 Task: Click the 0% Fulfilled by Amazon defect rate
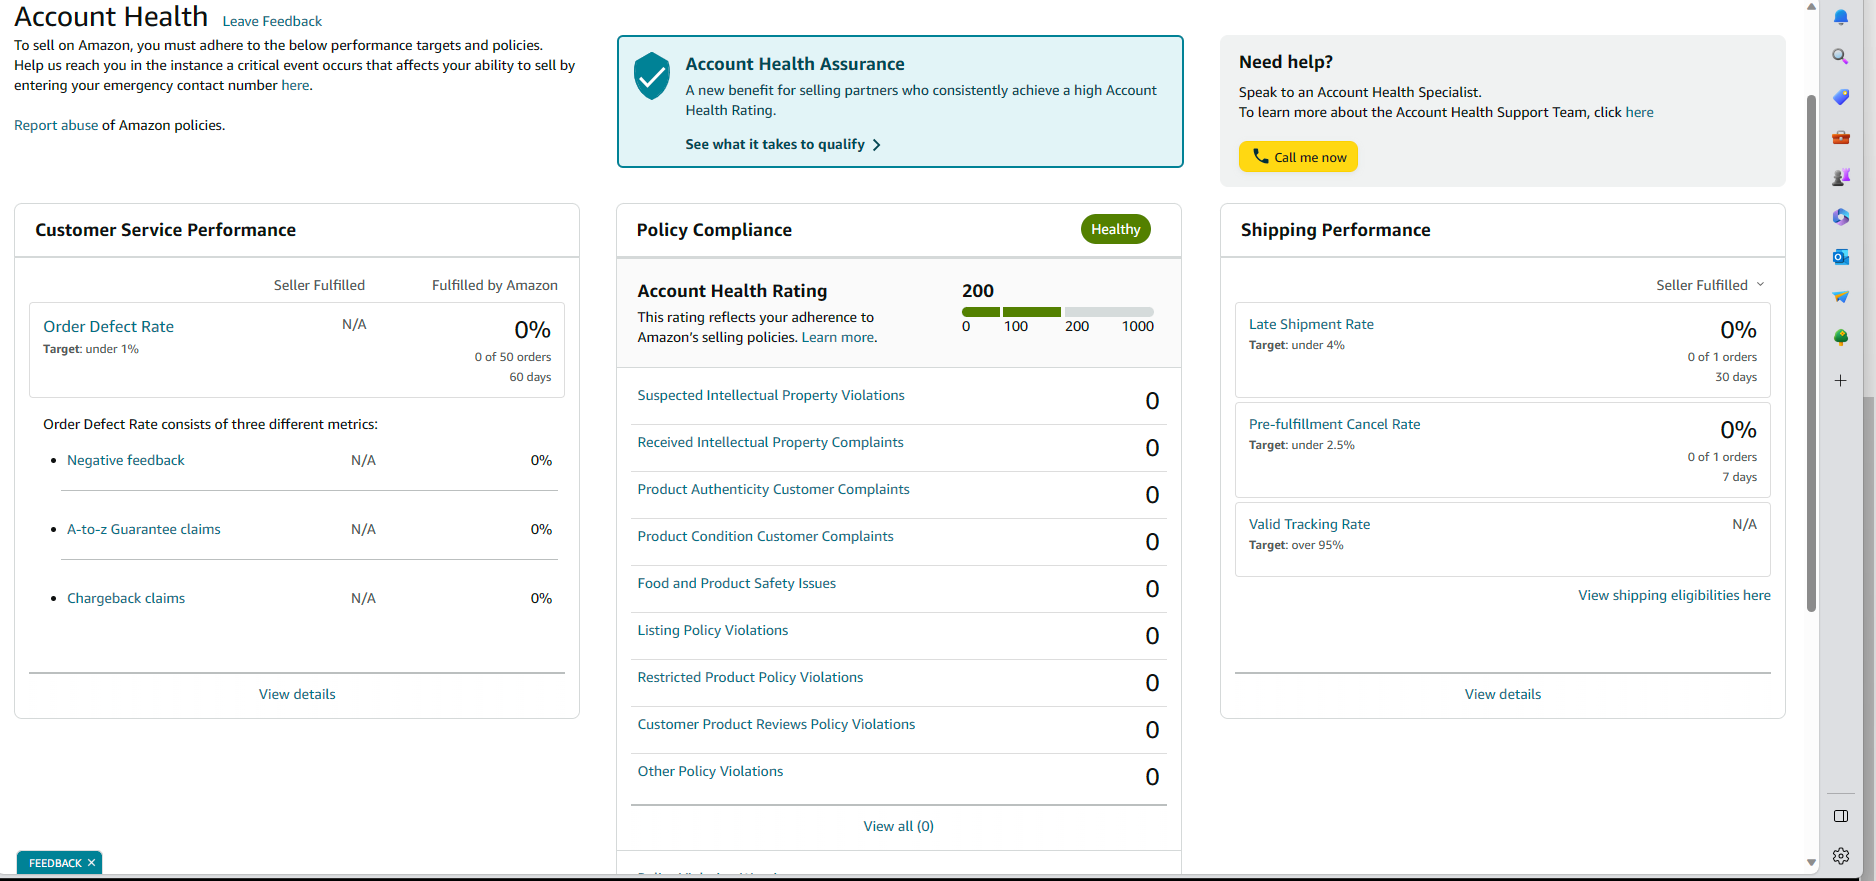[533, 330]
